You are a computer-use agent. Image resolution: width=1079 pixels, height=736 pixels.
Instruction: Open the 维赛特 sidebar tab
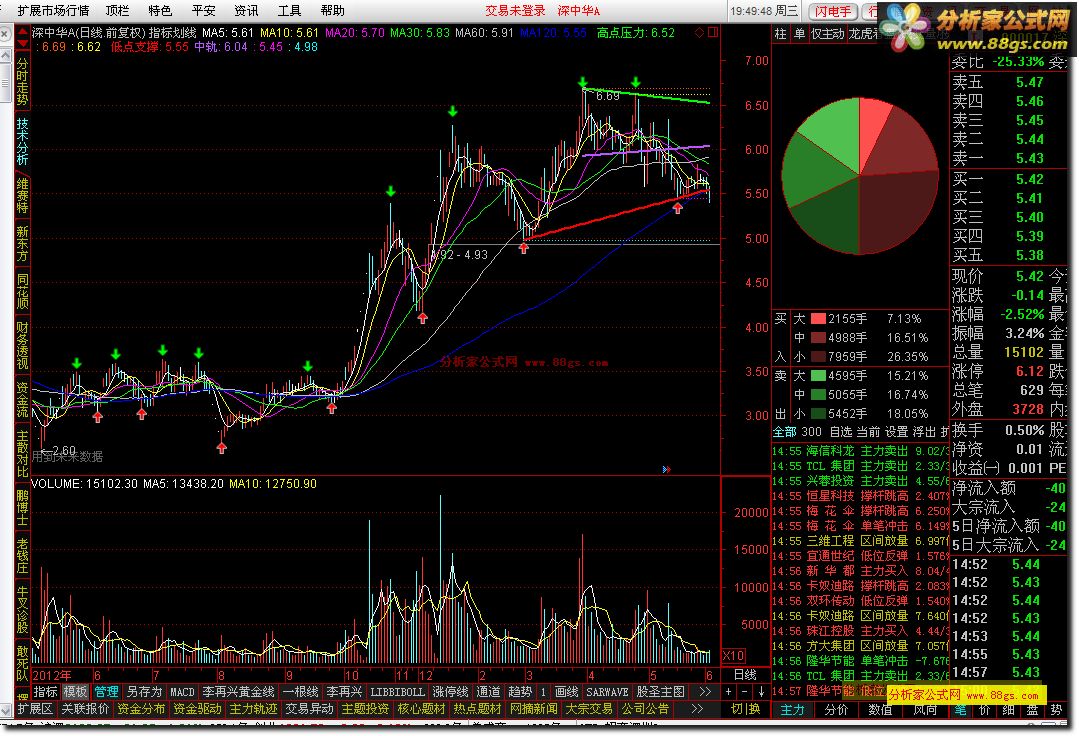click(x=22, y=195)
